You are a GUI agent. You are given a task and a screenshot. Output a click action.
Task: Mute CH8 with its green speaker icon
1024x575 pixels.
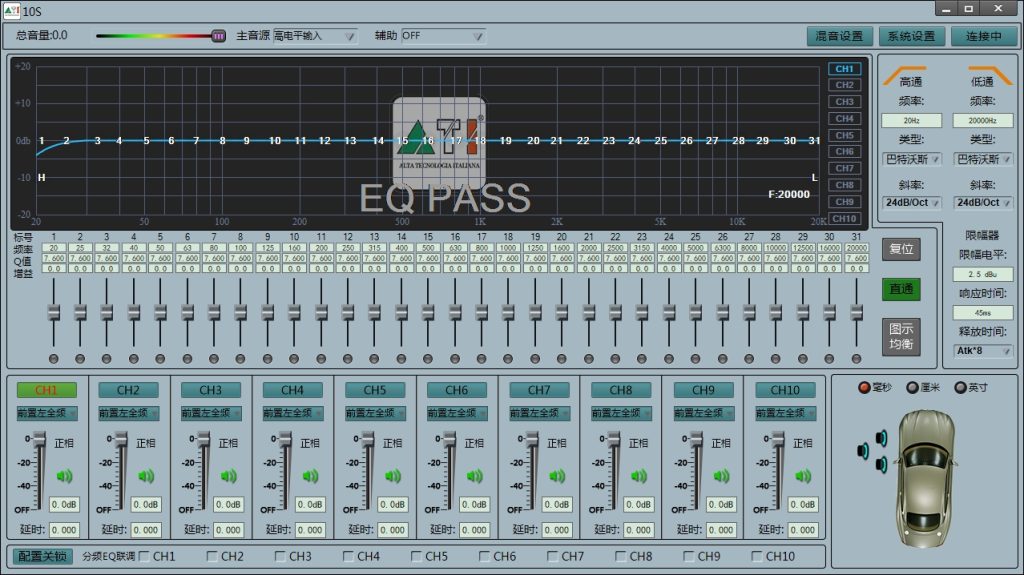[639, 476]
